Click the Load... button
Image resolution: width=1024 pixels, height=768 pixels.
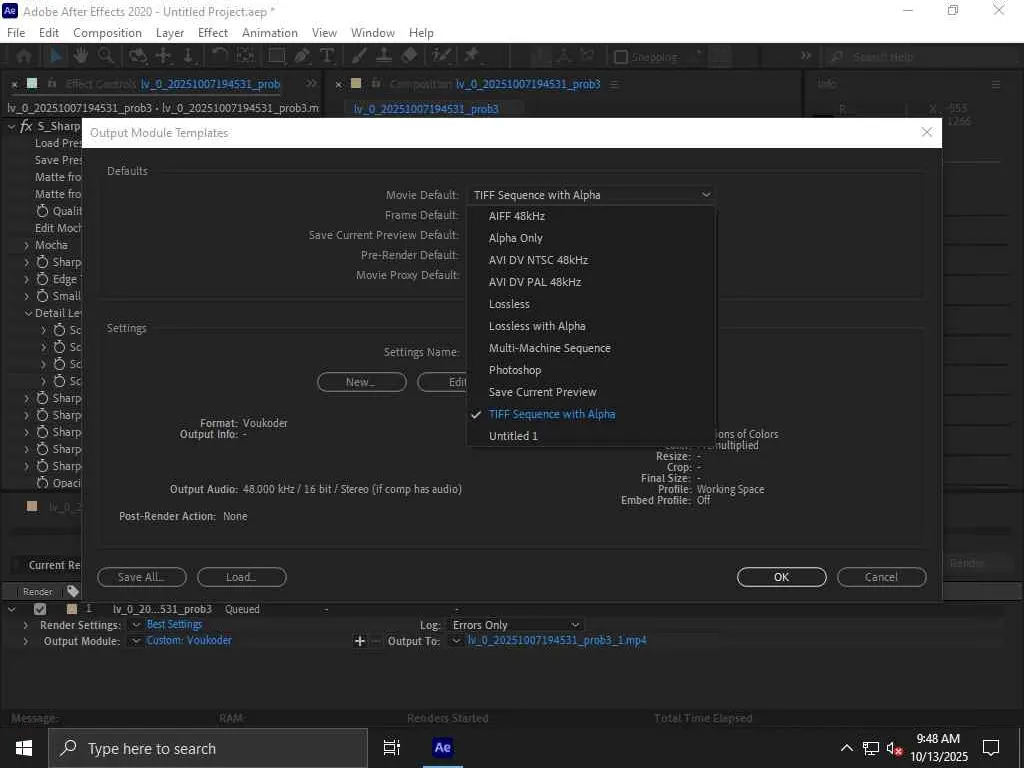pyautogui.click(x=242, y=577)
